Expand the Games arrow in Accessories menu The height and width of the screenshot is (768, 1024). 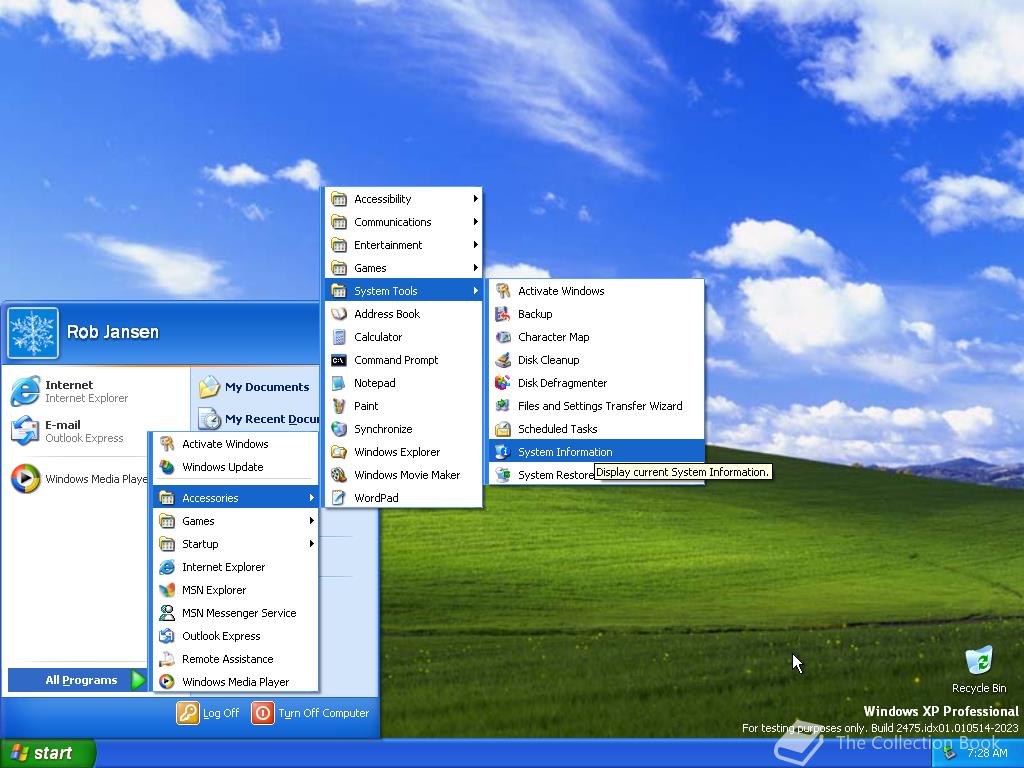(475, 268)
